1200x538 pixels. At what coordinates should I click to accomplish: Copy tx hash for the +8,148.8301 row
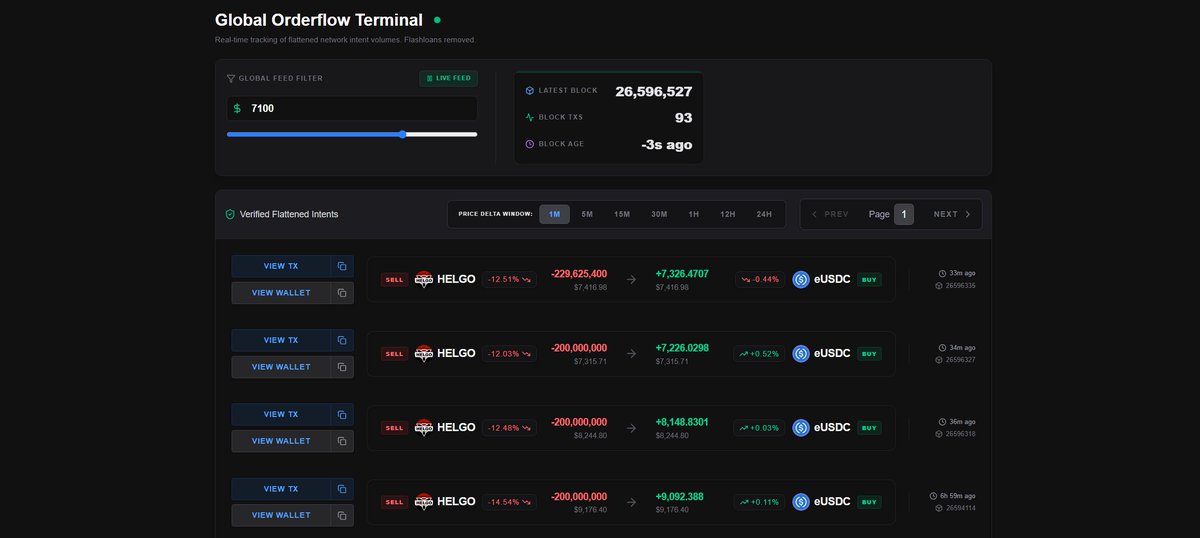[342, 414]
